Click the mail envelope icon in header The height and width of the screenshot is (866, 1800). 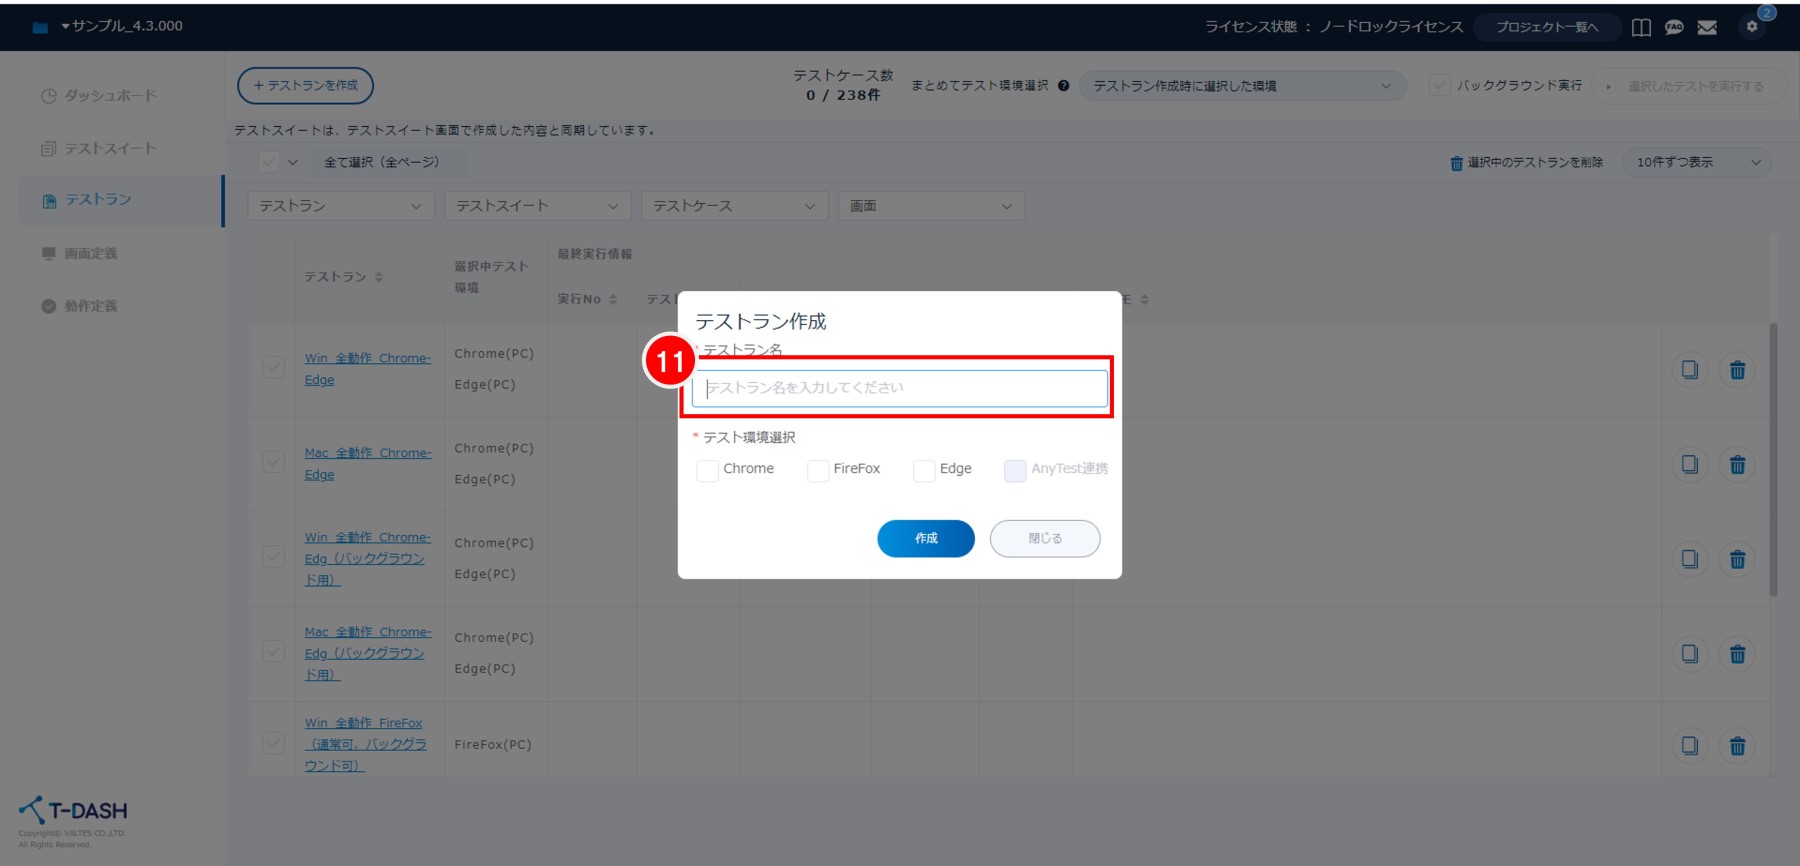pos(1707,27)
